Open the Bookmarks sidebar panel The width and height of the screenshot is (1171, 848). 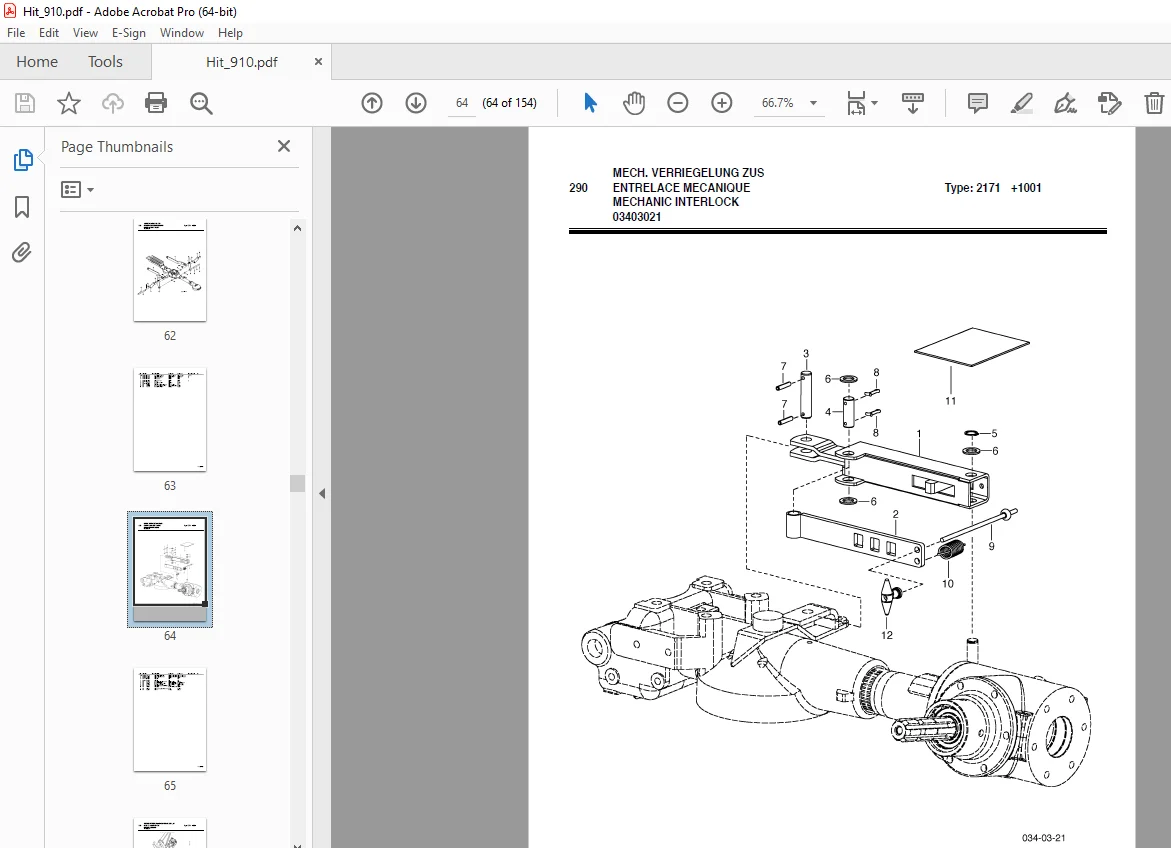[22, 207]
